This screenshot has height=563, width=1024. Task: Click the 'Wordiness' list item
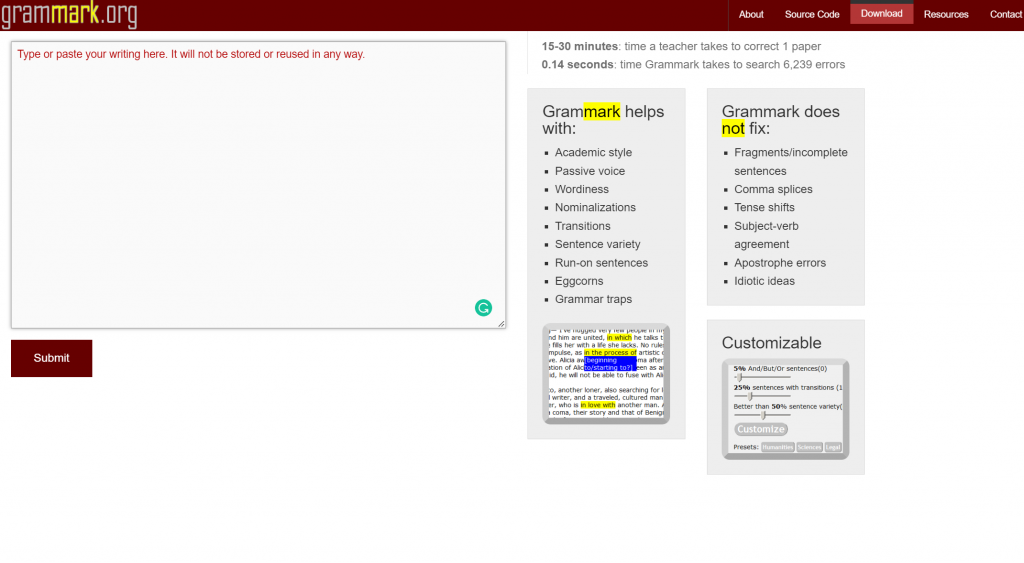pyautogui.click(x=581, y=189)
